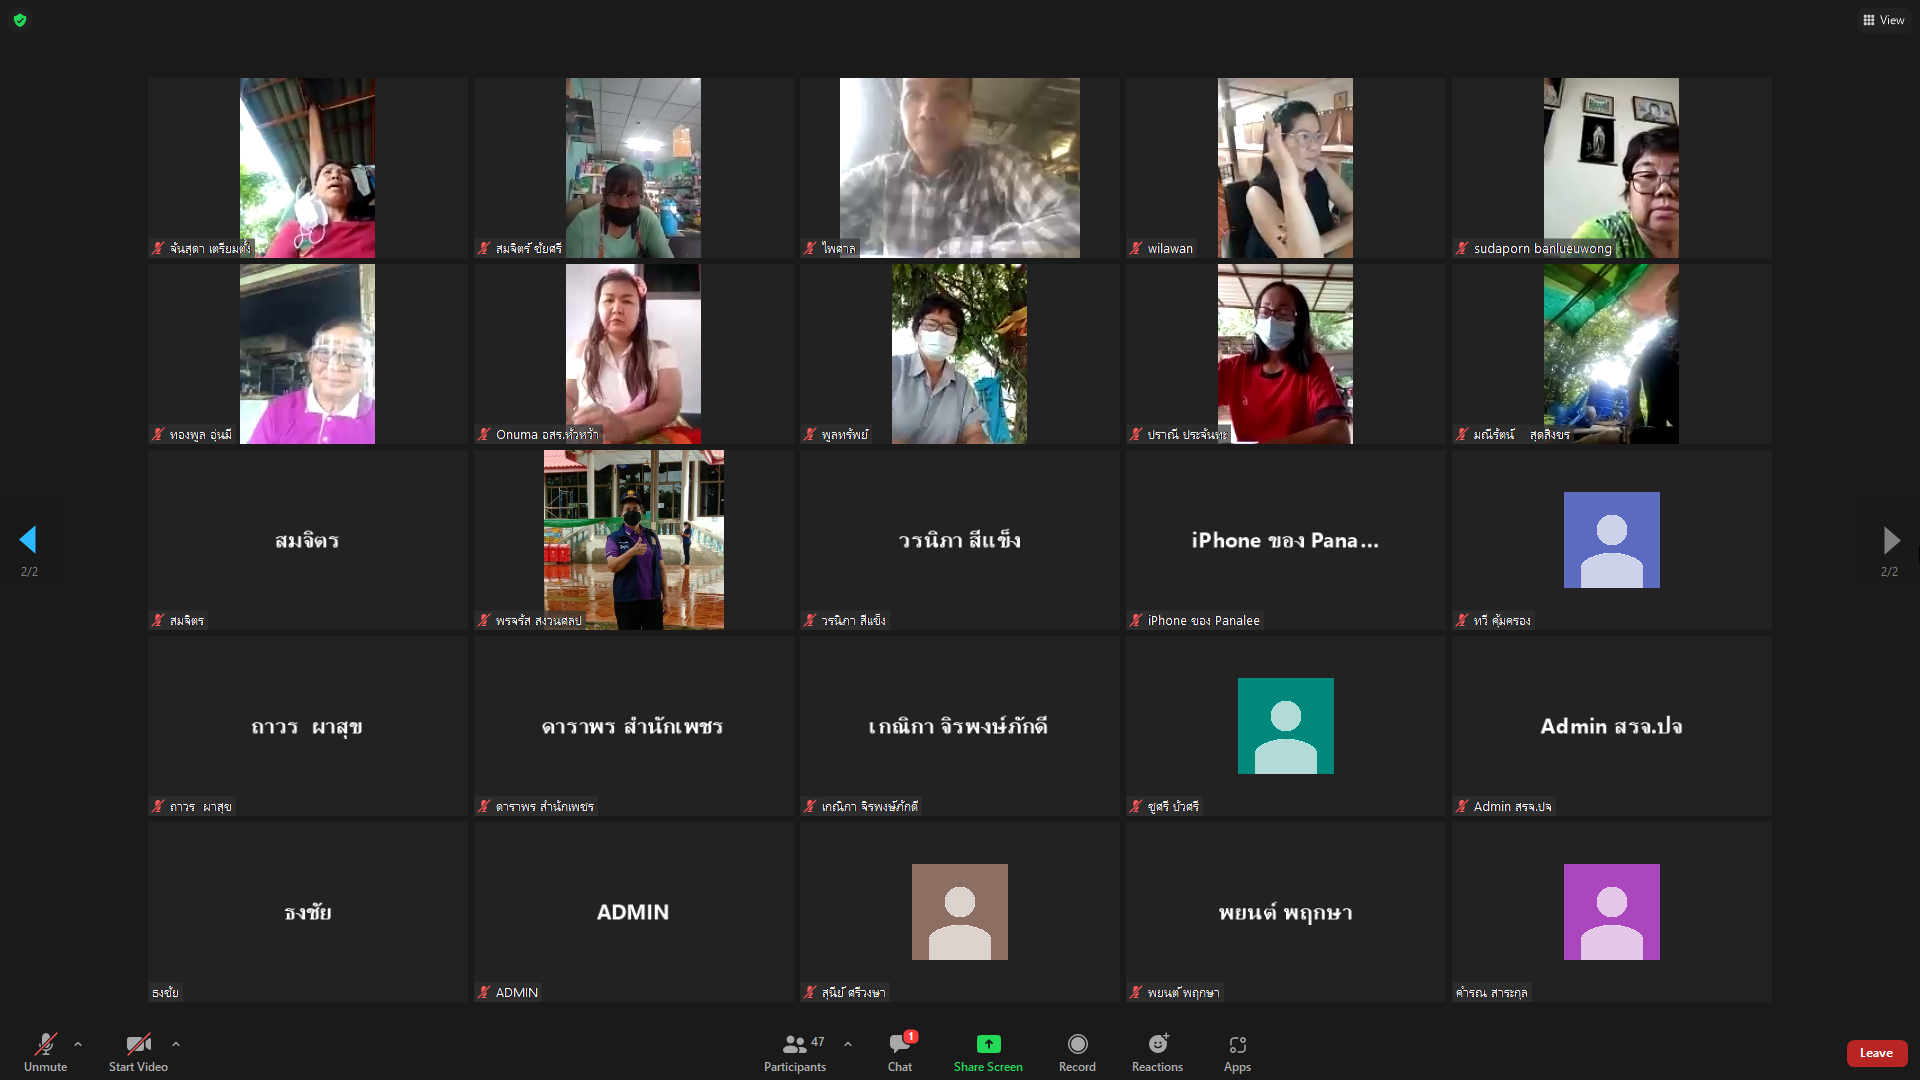This screenshot has height=1080, width=1920.
Task: Open the View layout menu
Action: pos(1883,20)
